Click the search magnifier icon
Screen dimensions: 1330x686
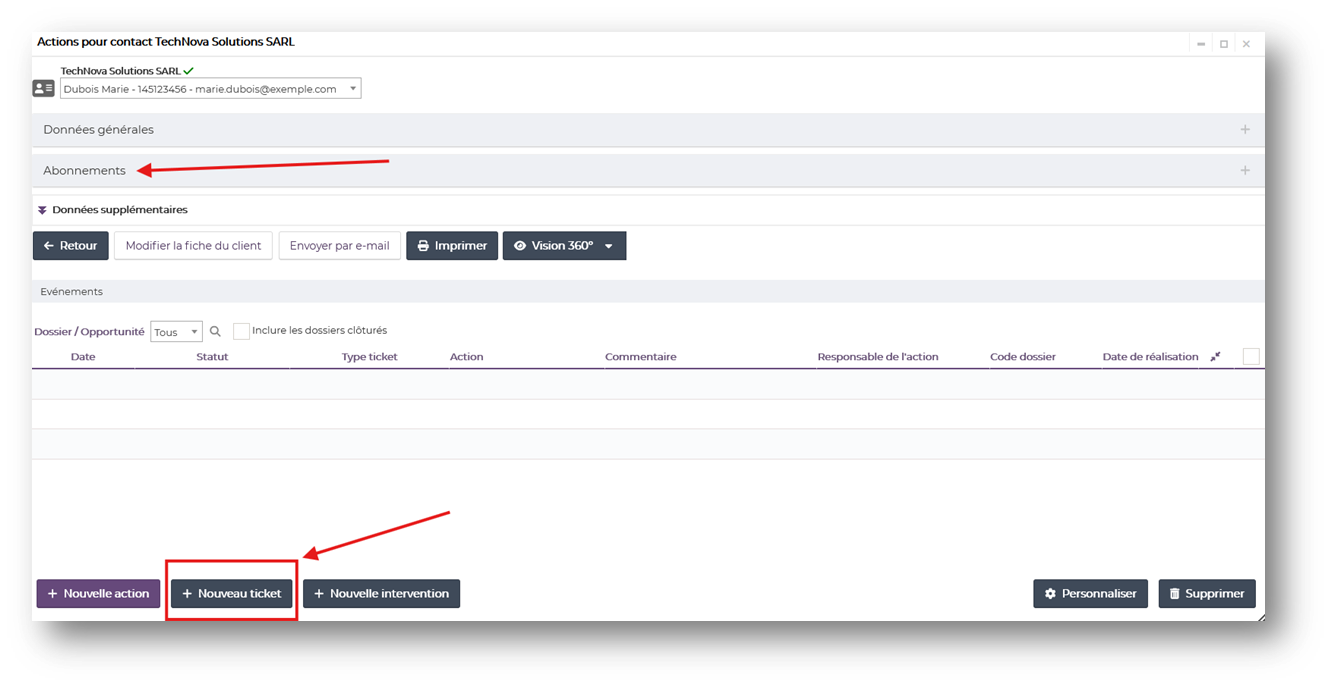click(x=215, y=332)
